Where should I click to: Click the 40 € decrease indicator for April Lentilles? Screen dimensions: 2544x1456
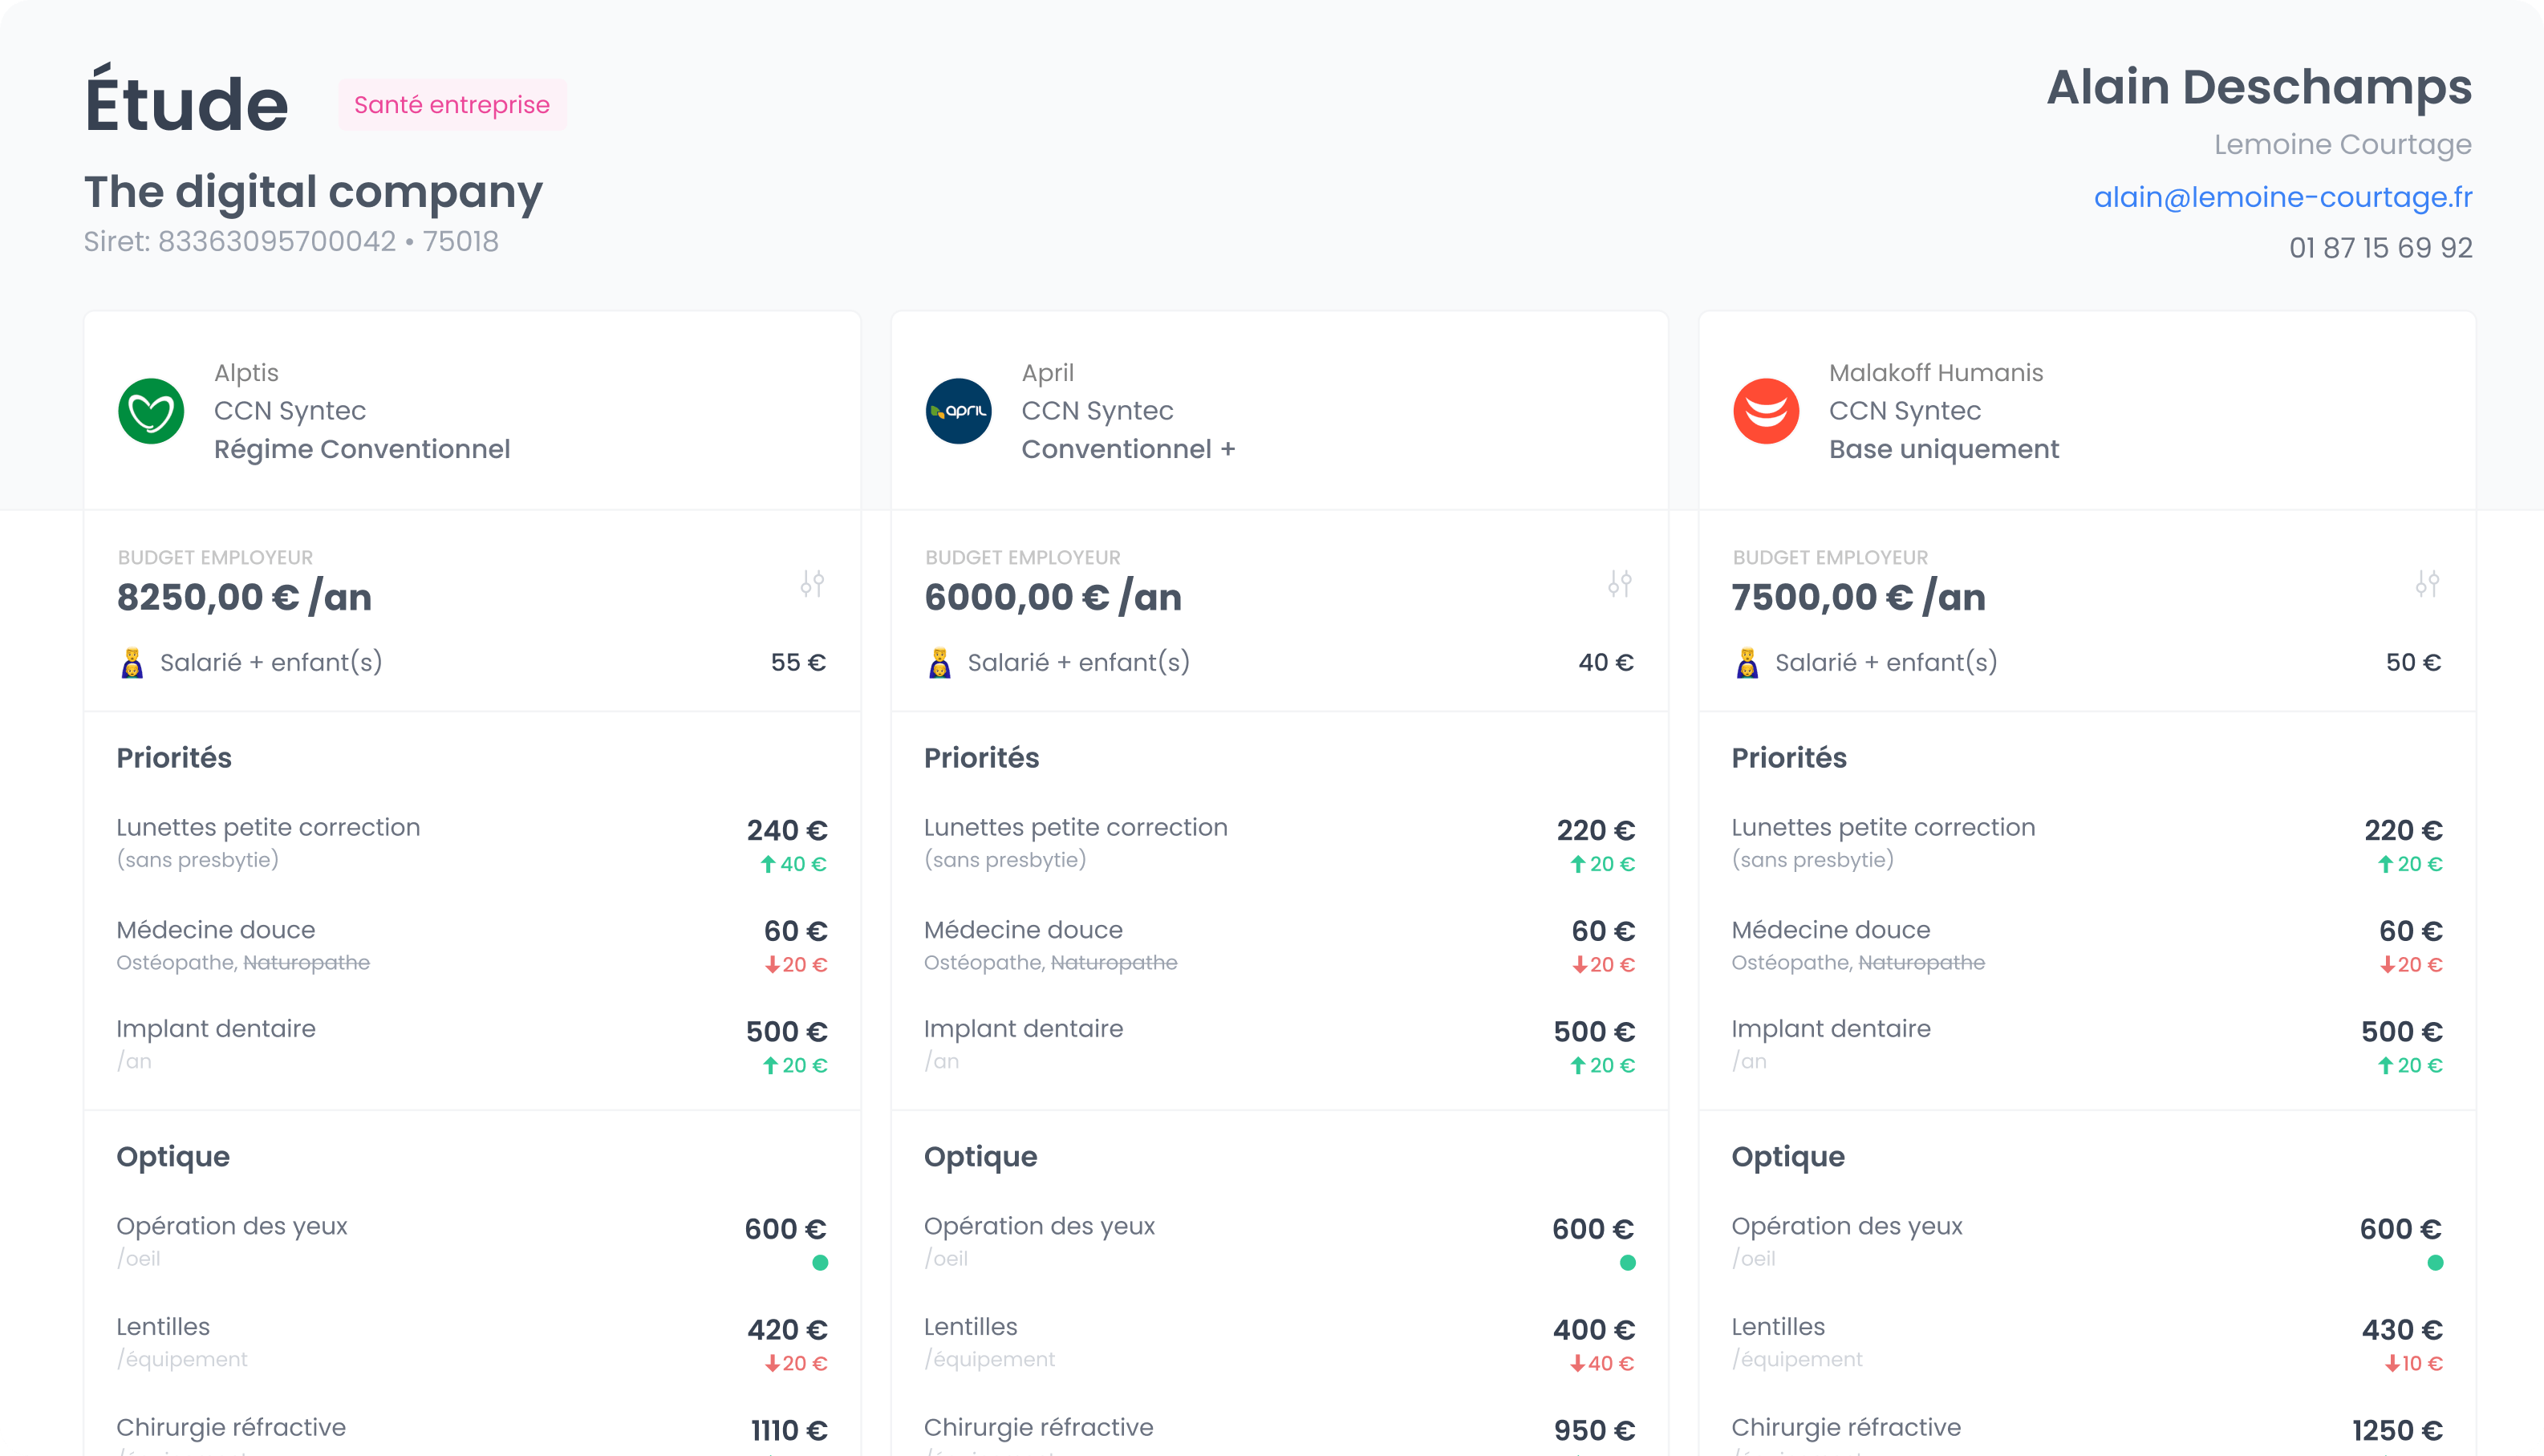point(1601,1363)
